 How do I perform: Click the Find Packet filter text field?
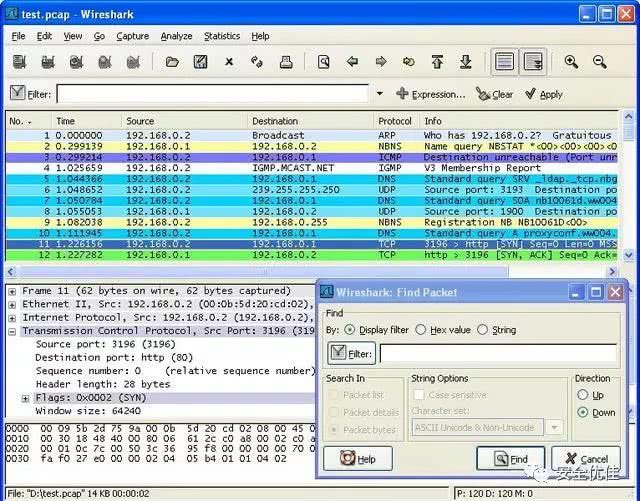(498, 354)
